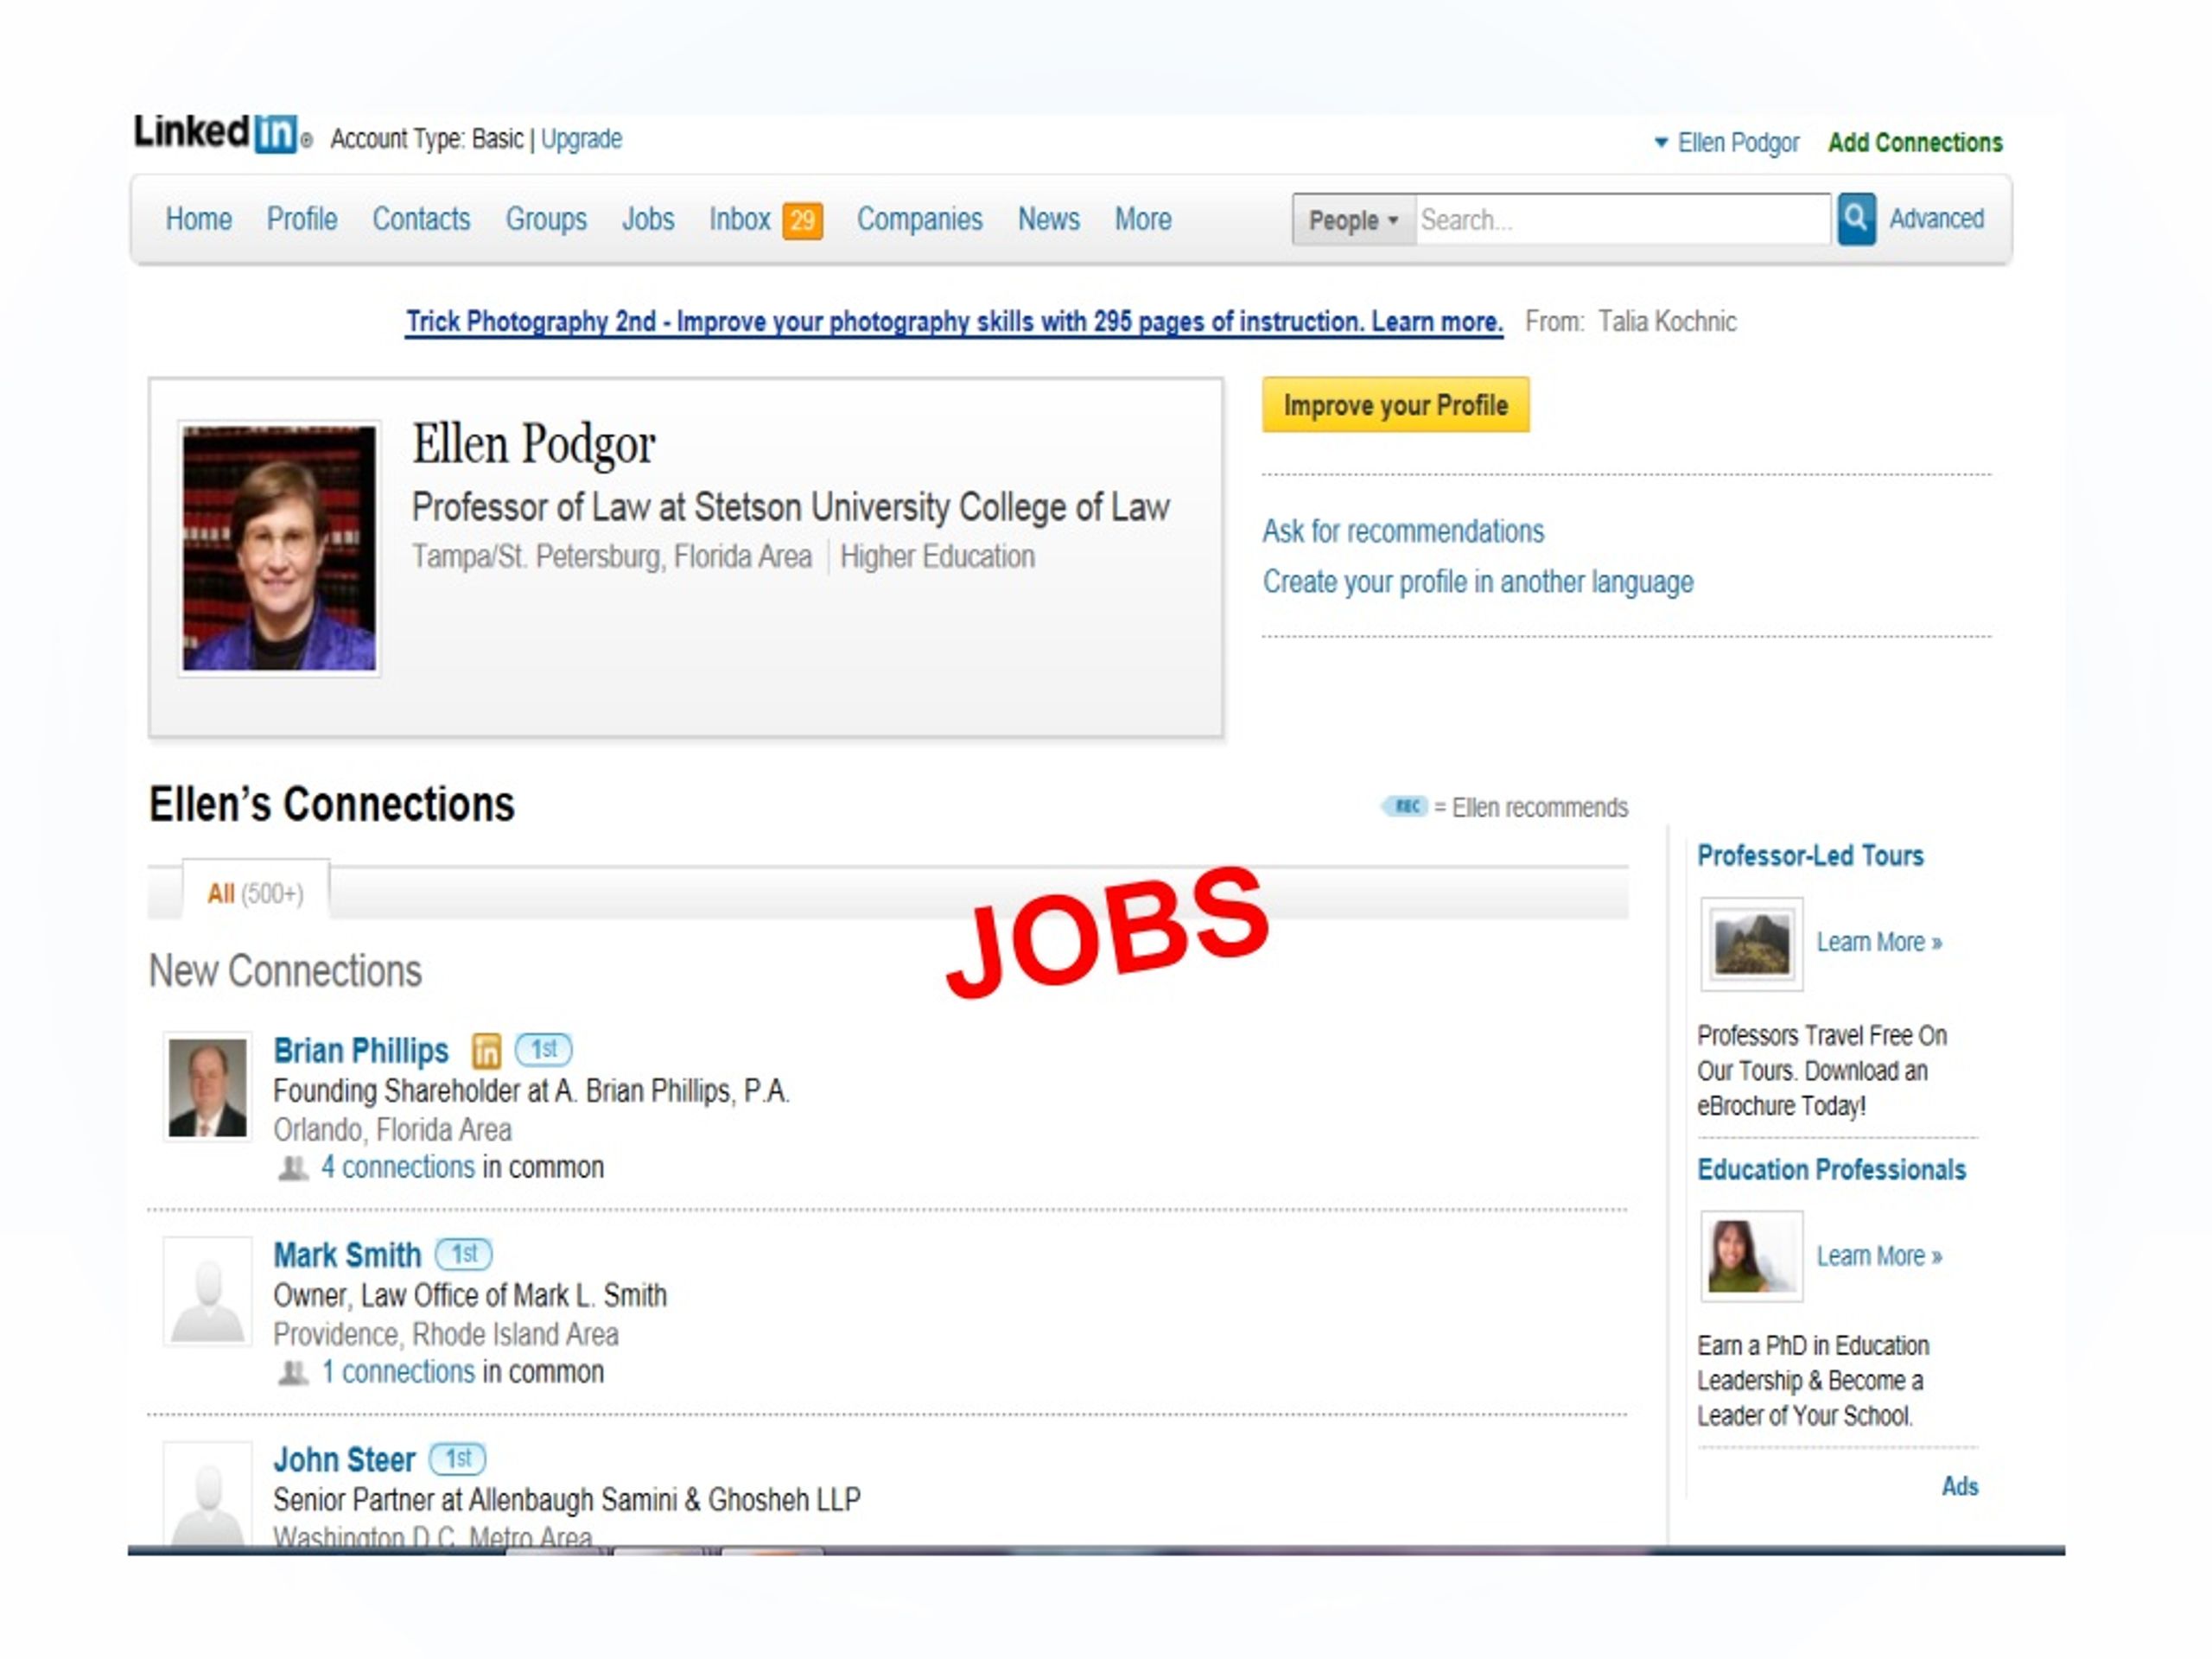Open Advanced search link
This screenshot has width=2212, height=1659.
pyautogui.click(x=1936, y=219)
